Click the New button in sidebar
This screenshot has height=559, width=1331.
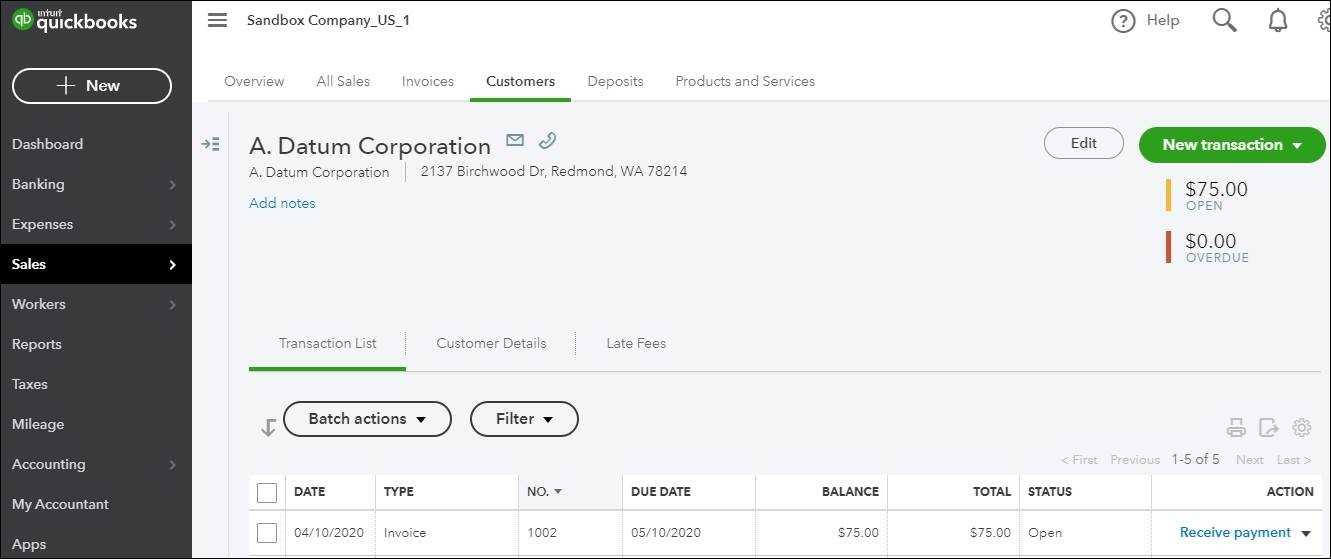point(92,86)
